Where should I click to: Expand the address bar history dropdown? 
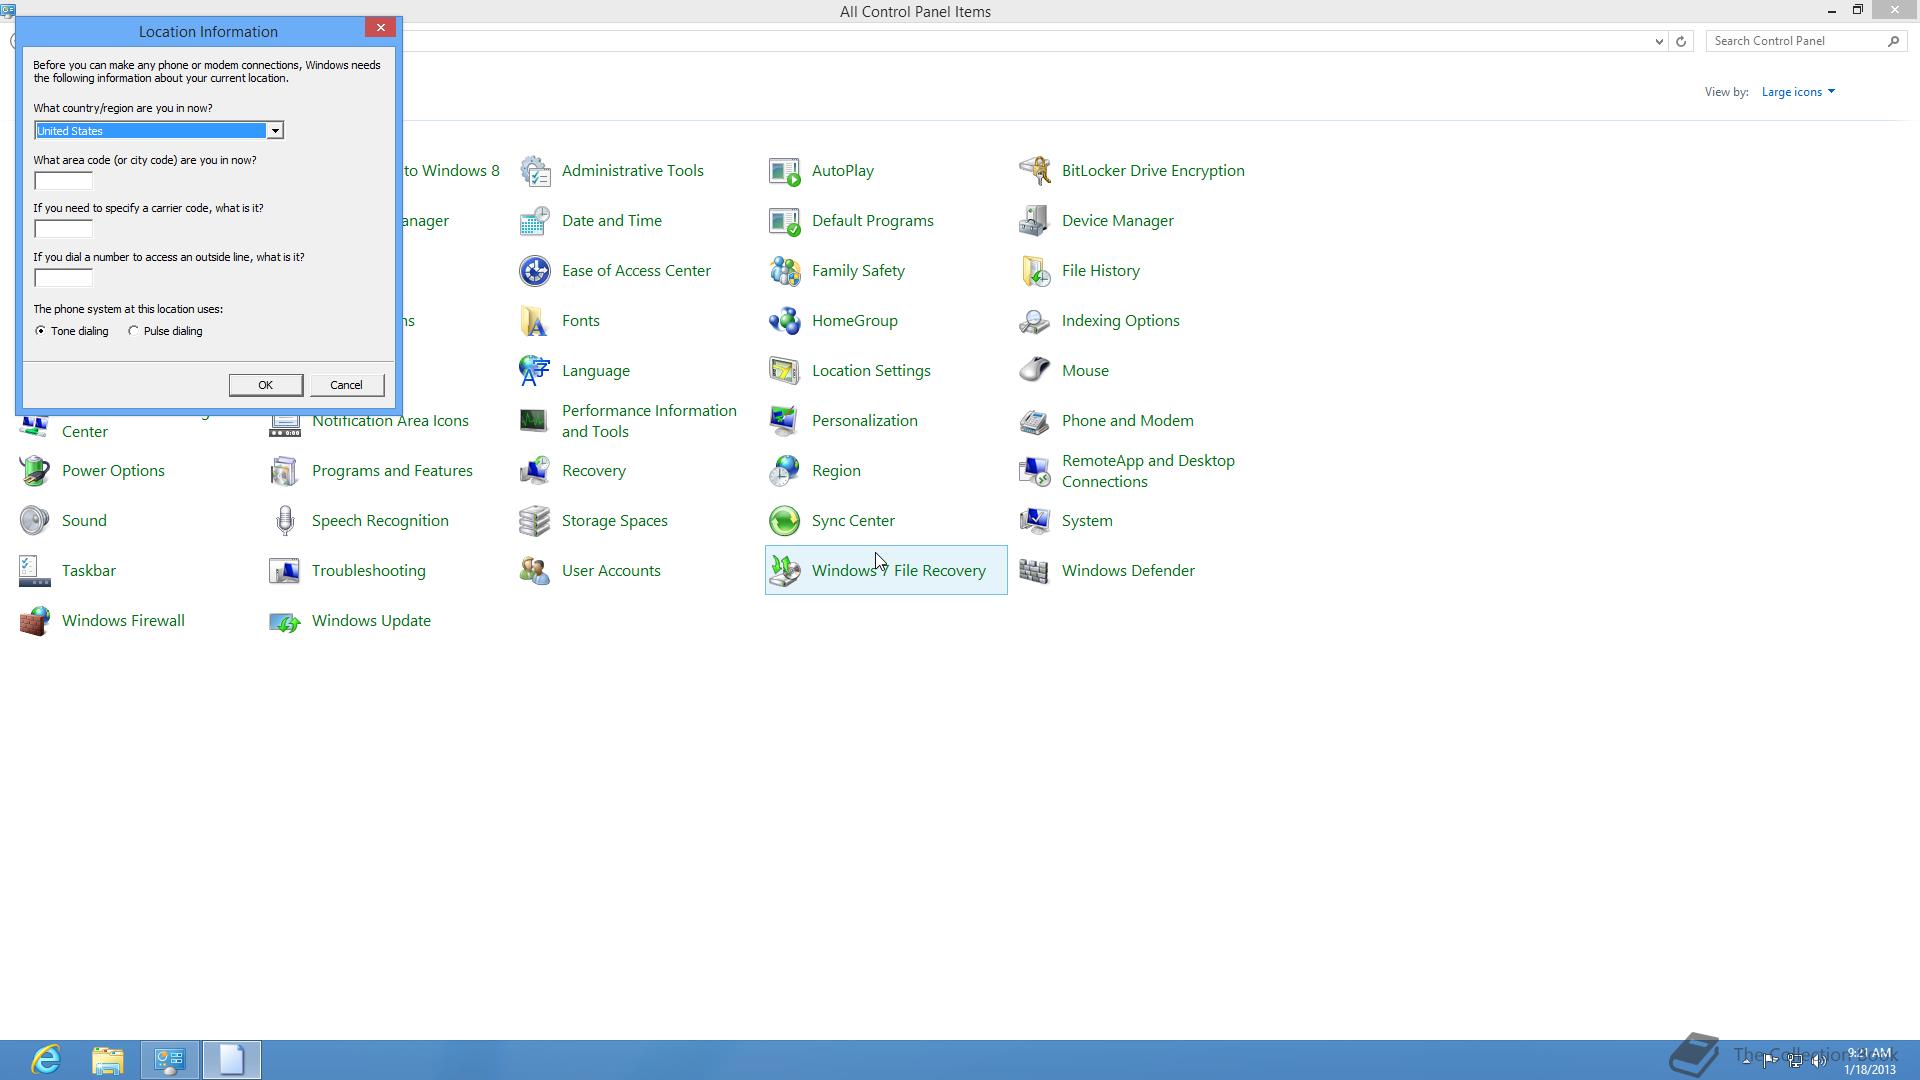(1659, 41)
